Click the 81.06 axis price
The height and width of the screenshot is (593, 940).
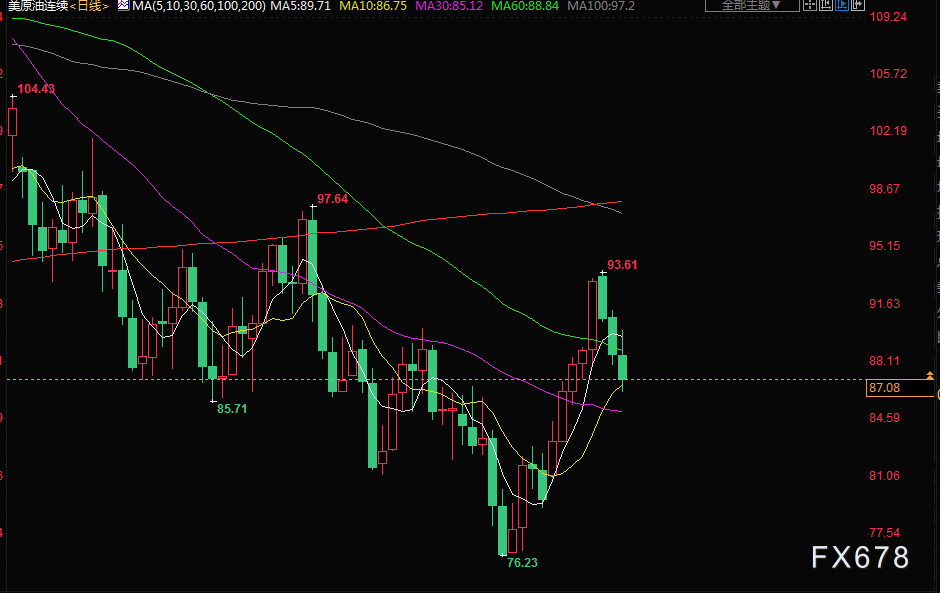tap(885, 475)
